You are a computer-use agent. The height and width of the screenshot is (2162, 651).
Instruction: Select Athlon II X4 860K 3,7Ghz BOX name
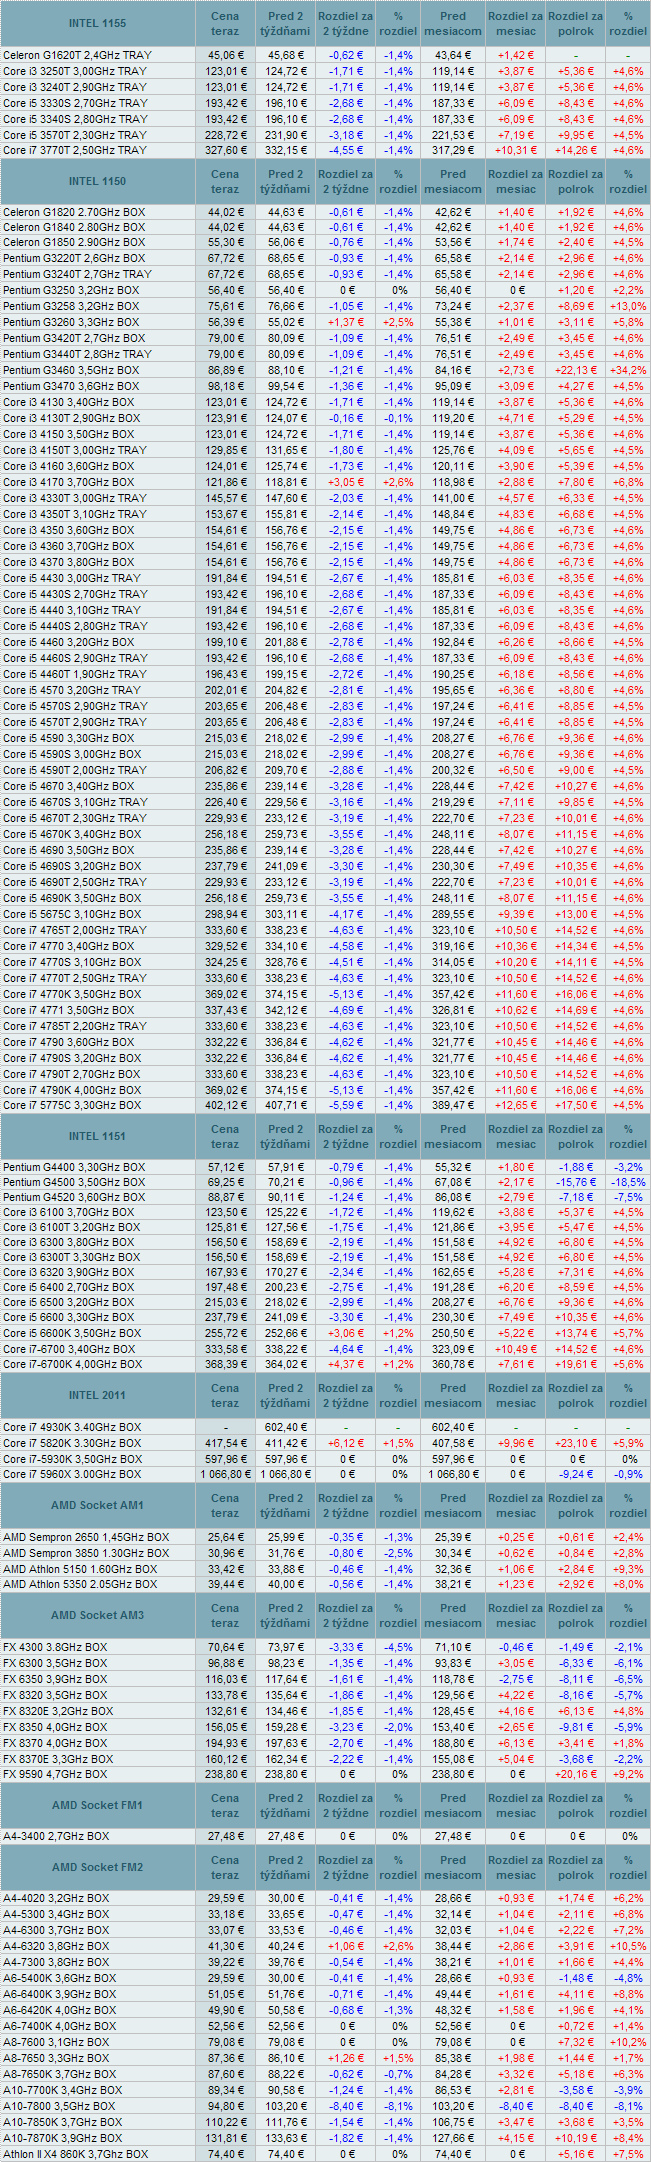(75, 2154)
